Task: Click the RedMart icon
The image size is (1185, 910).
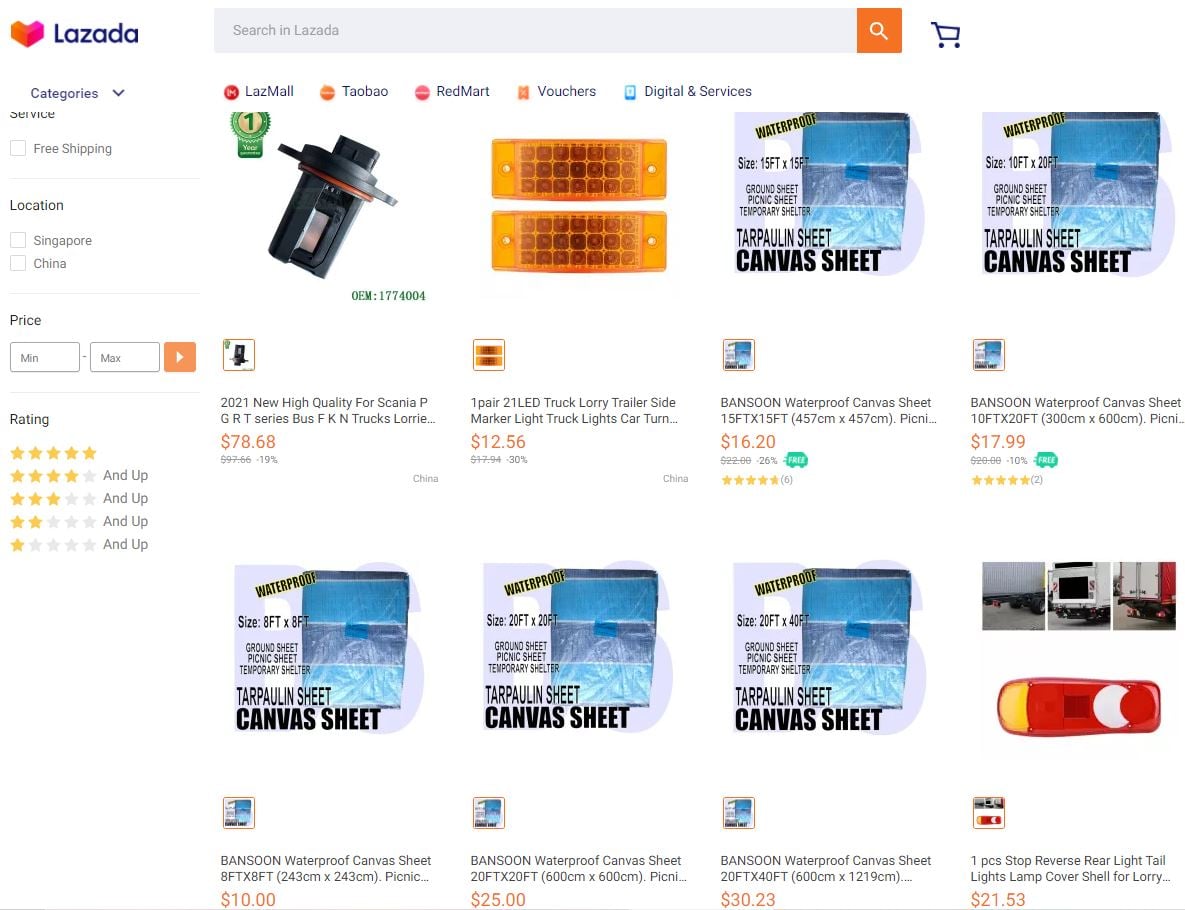Action: (x=422, y=92)
